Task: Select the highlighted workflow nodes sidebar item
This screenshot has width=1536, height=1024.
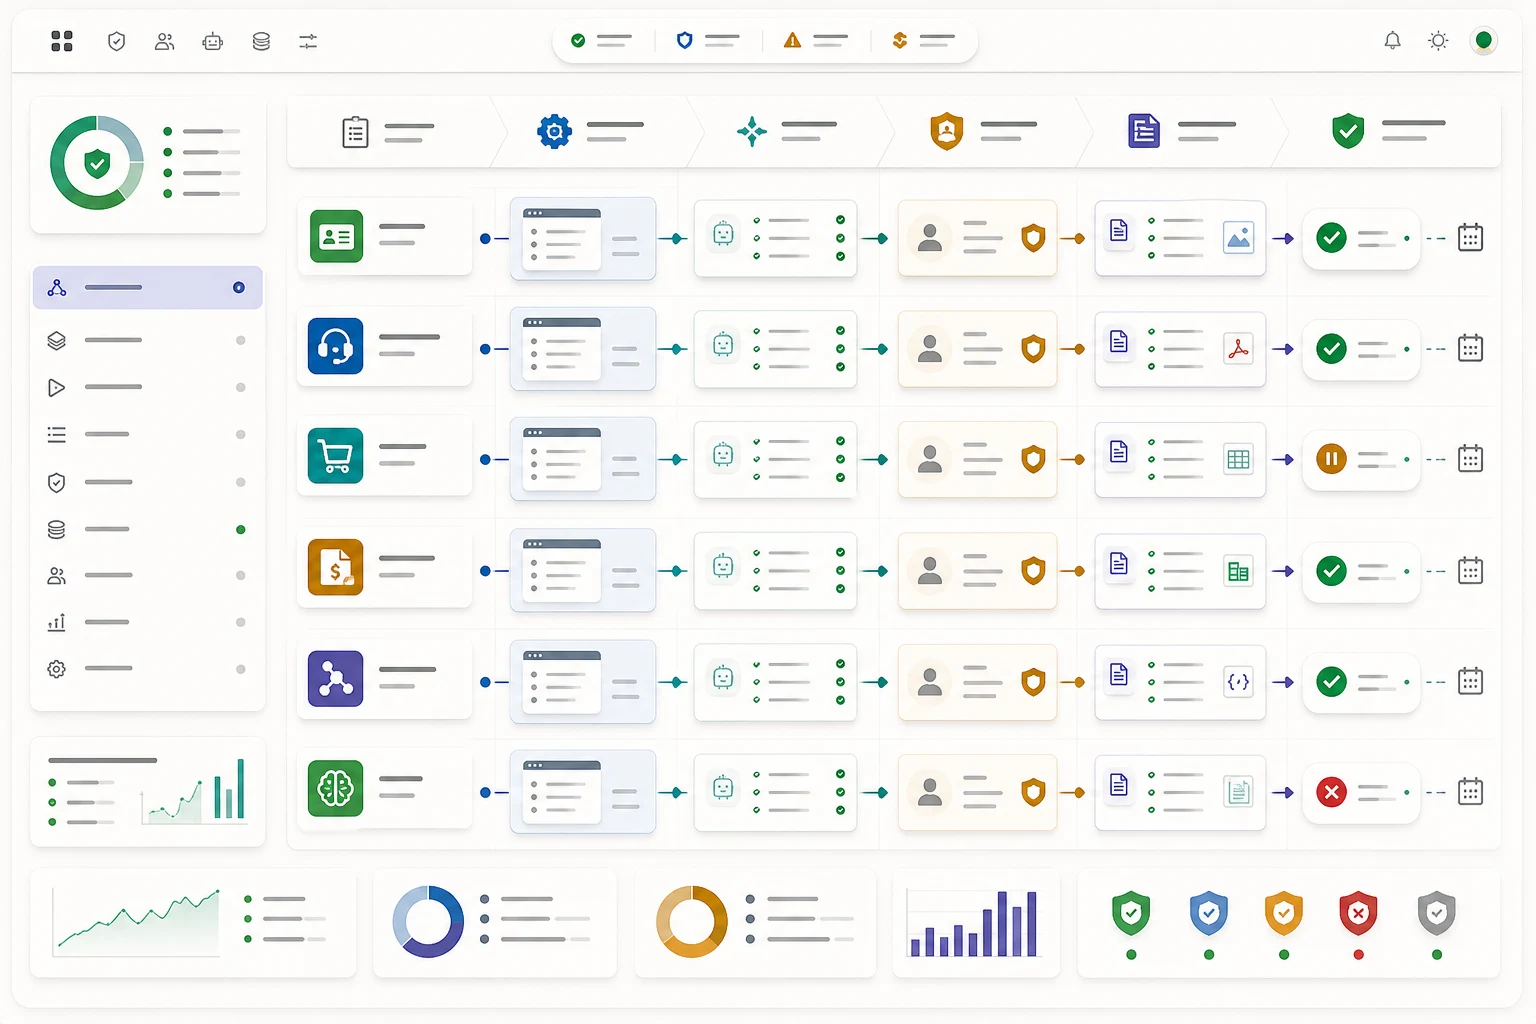Action: (148, 288)
